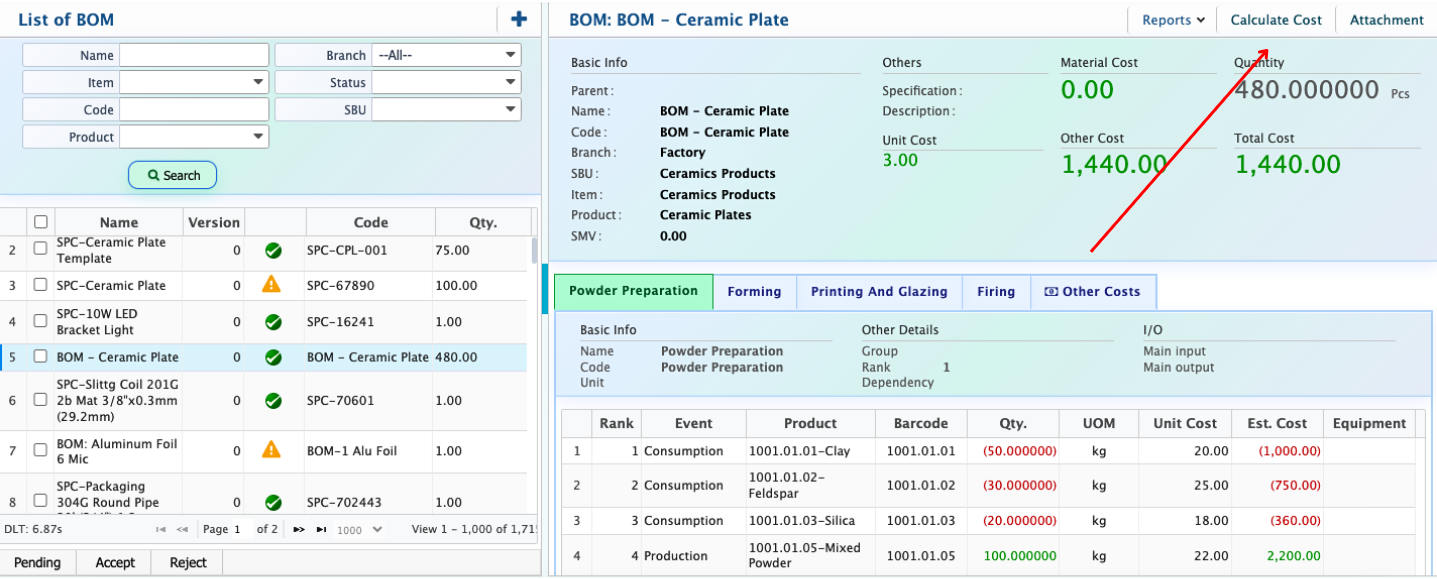Click the plus icon to add a BOM
Viewport: 1437px width, 579px height.
coord(518,19)
